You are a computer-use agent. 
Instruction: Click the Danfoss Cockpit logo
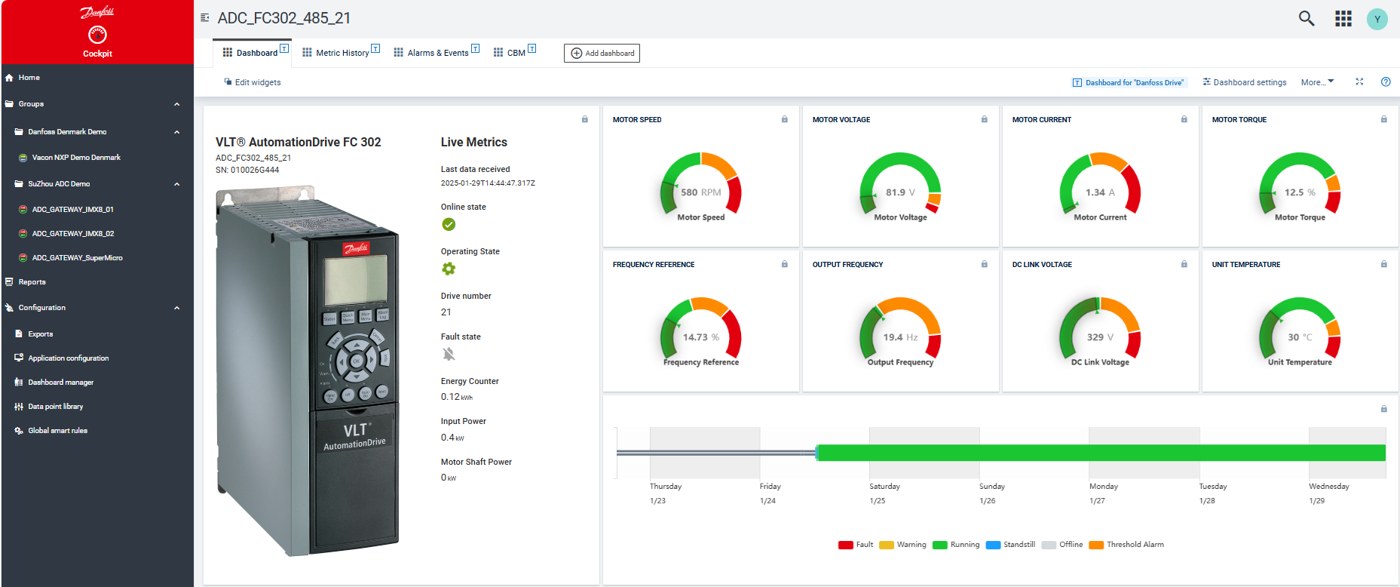tap(97, 32)
